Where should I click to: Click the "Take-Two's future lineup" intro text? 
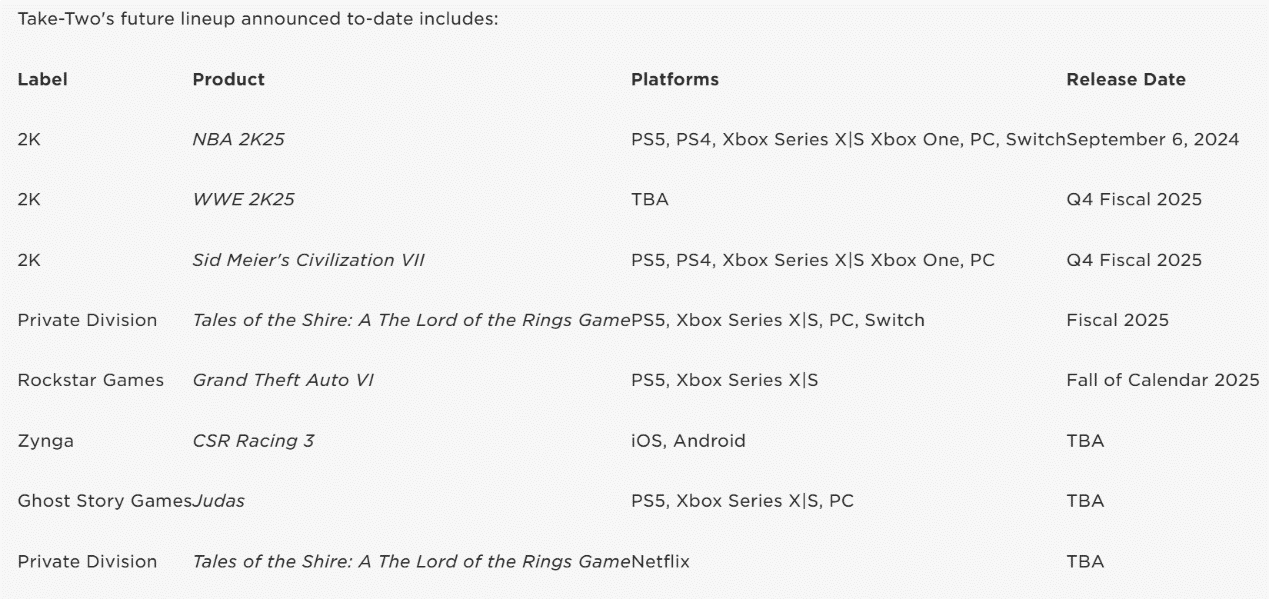[x=257, y=19]
